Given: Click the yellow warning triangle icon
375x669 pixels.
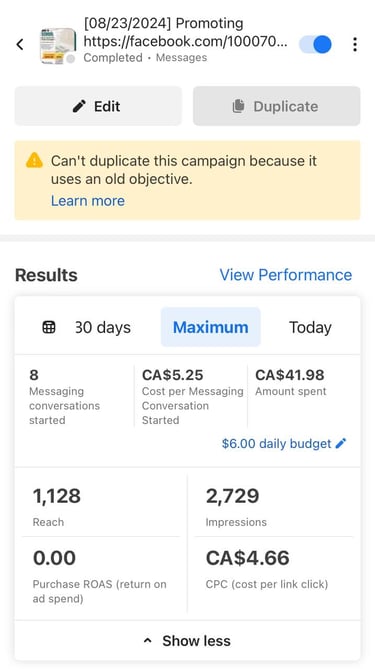Looking at the screenshot, I should click(x=34, y=161).
